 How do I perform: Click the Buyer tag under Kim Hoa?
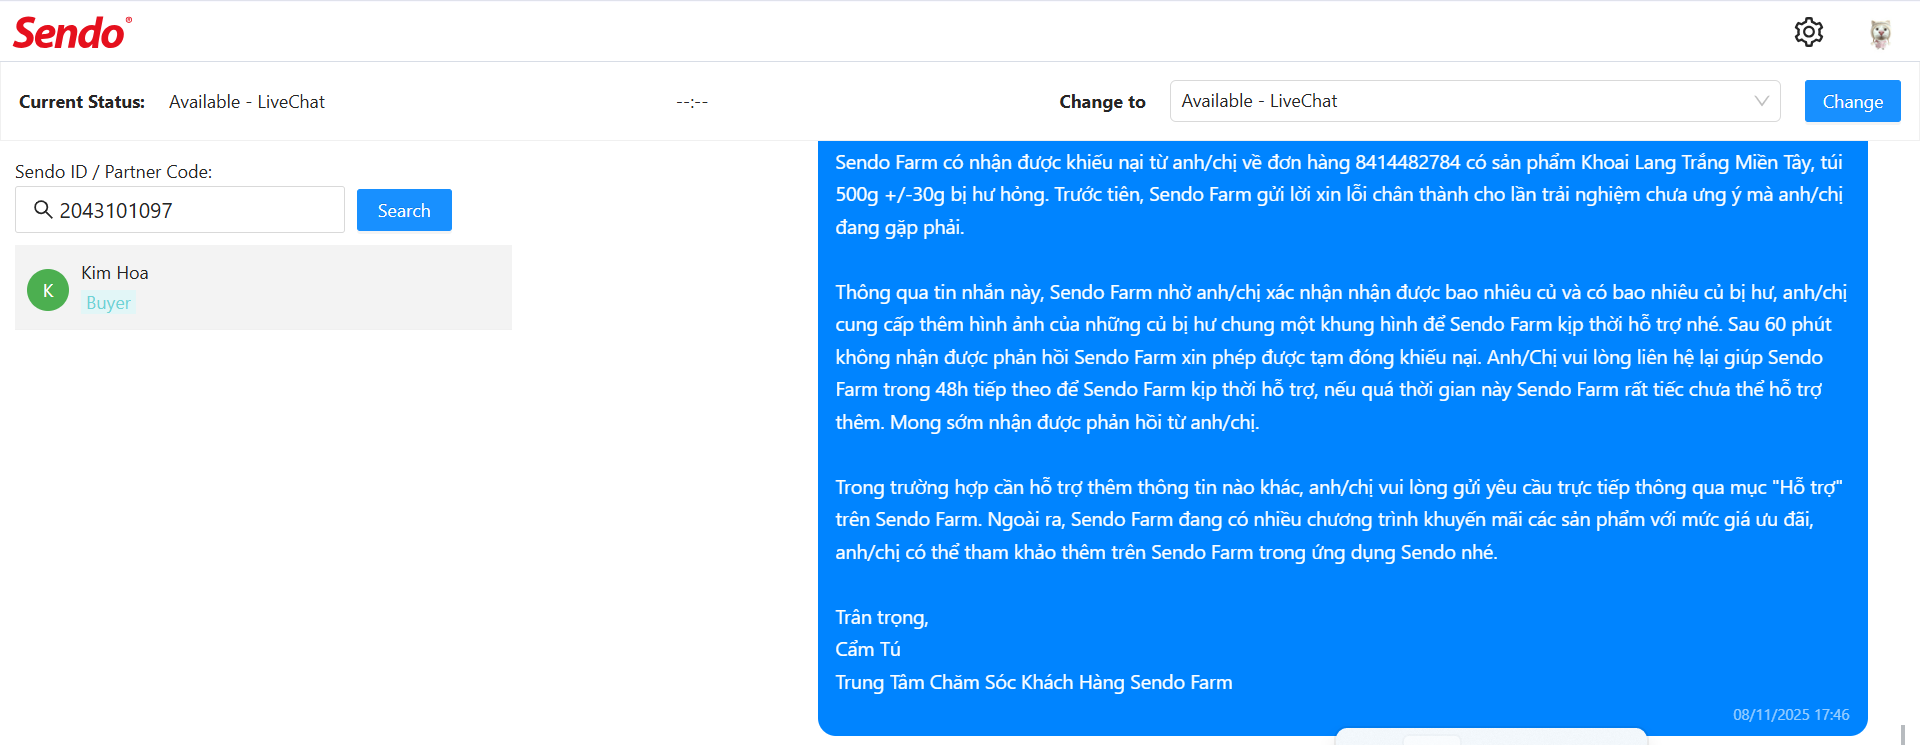(108, 303)
